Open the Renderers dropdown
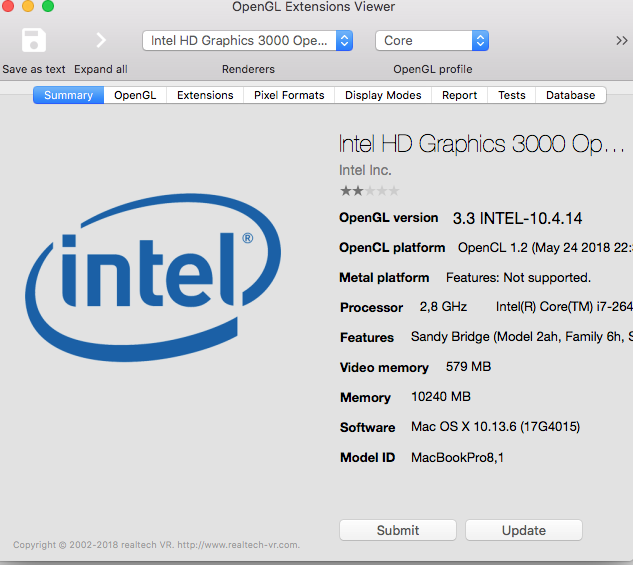Viewport: 633px width, 565px height. [247, 41]
